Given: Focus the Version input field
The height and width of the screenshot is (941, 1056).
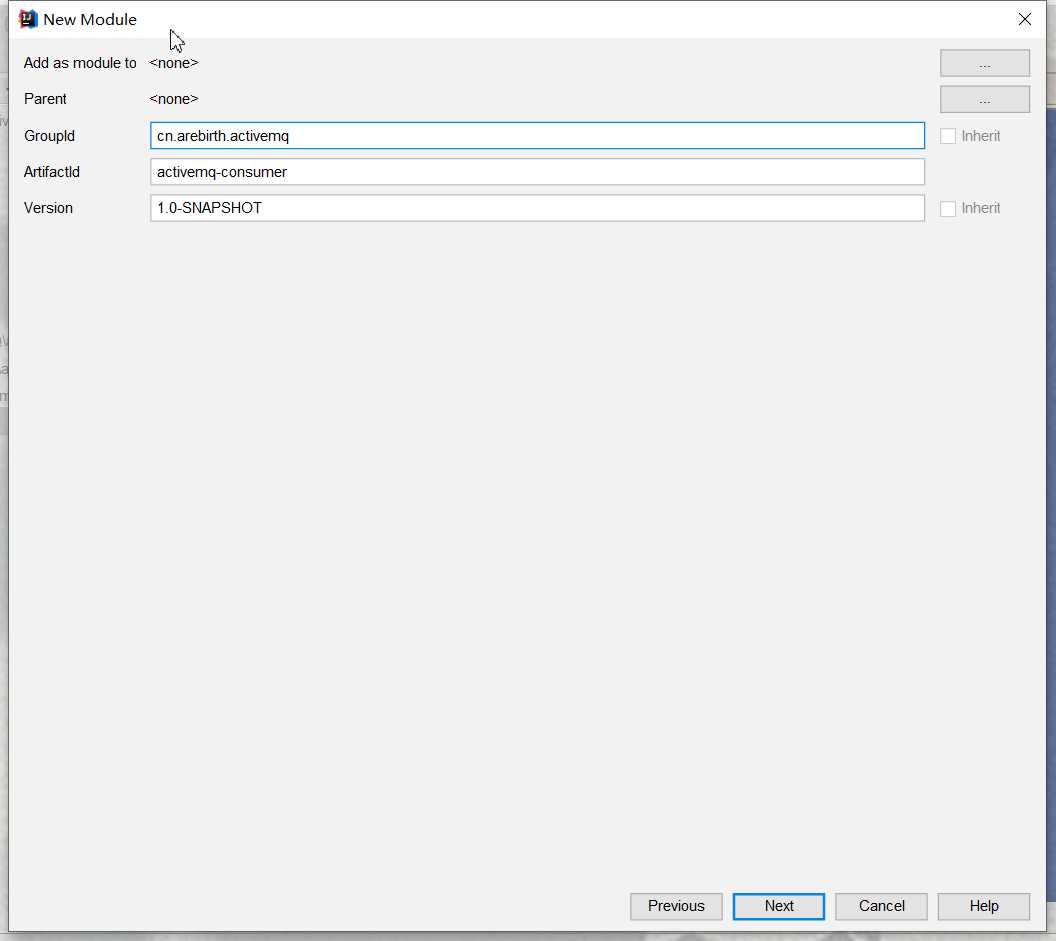Looking at the screenshot, I should pos(537,208).
